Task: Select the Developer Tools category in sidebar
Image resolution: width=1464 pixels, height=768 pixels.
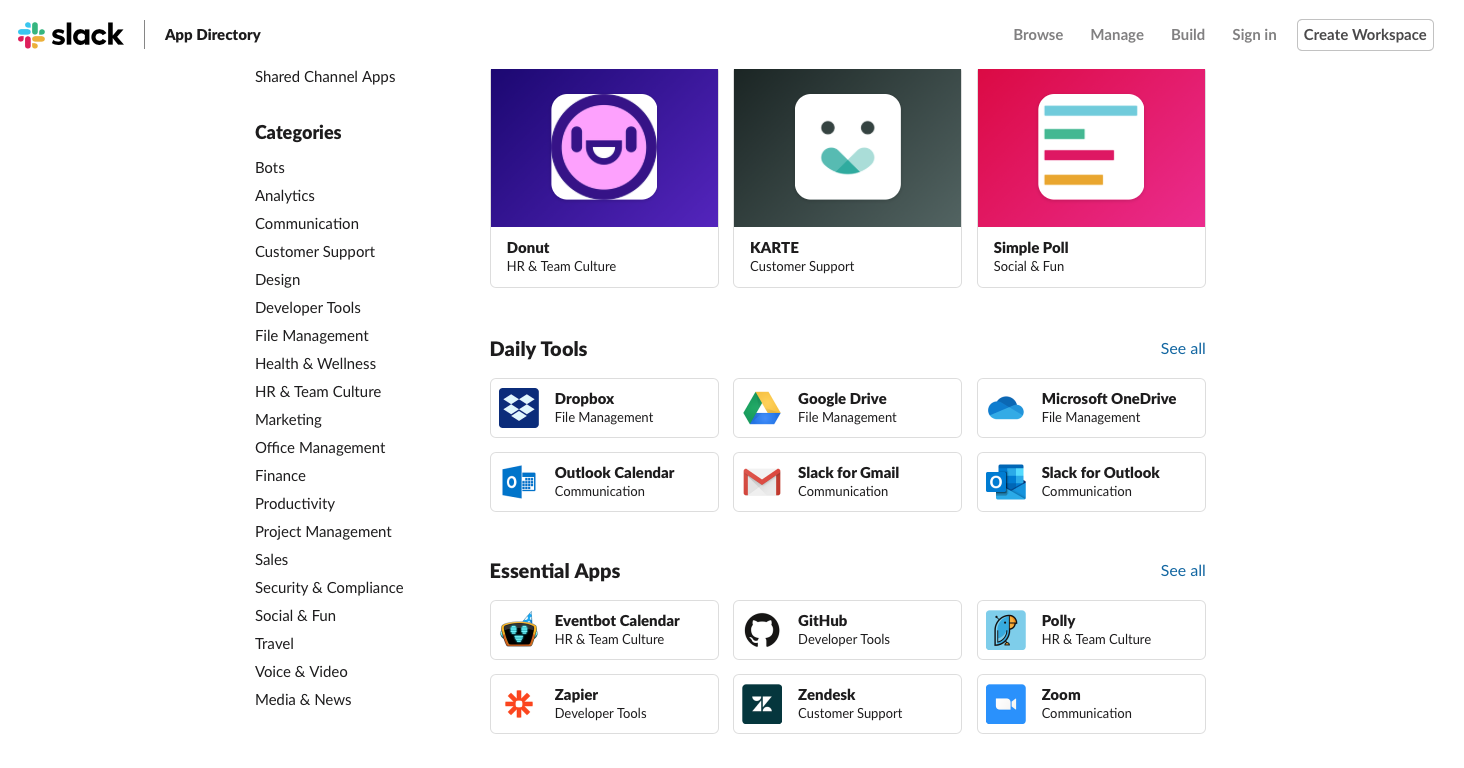Action: pos(308,308)
